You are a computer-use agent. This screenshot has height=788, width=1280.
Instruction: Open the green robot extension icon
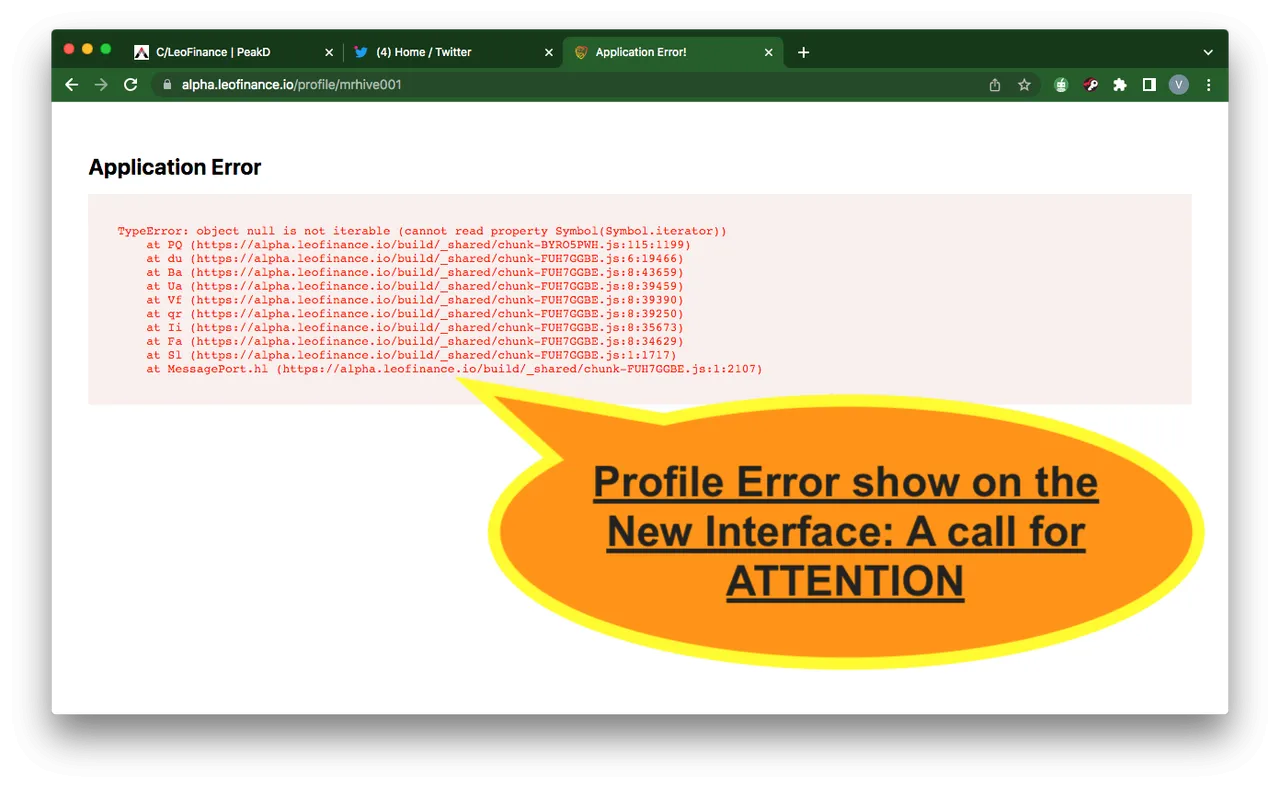point(1061,85)
